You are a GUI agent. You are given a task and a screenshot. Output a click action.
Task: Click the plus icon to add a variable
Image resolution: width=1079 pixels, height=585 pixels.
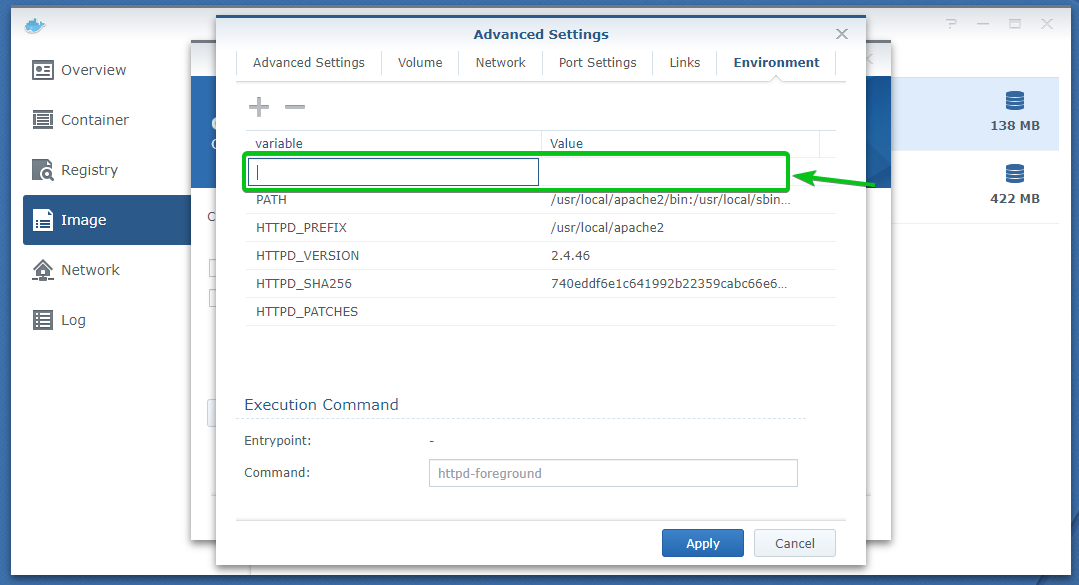(x=259, y=107)
